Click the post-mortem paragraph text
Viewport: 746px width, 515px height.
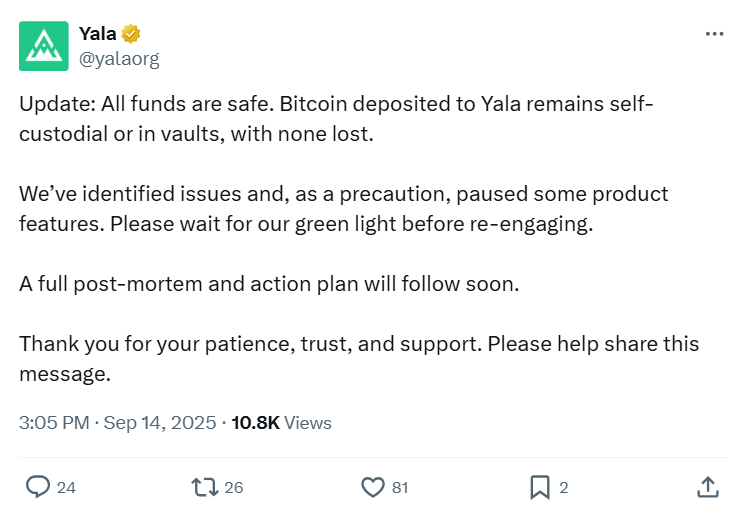tap(269, 283)
